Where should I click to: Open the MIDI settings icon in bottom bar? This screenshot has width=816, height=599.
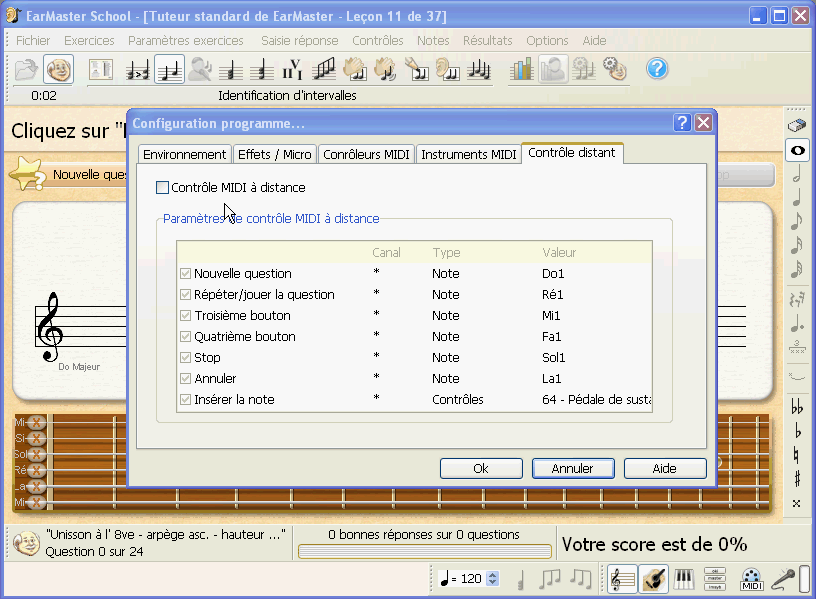[x=751, y=579]
